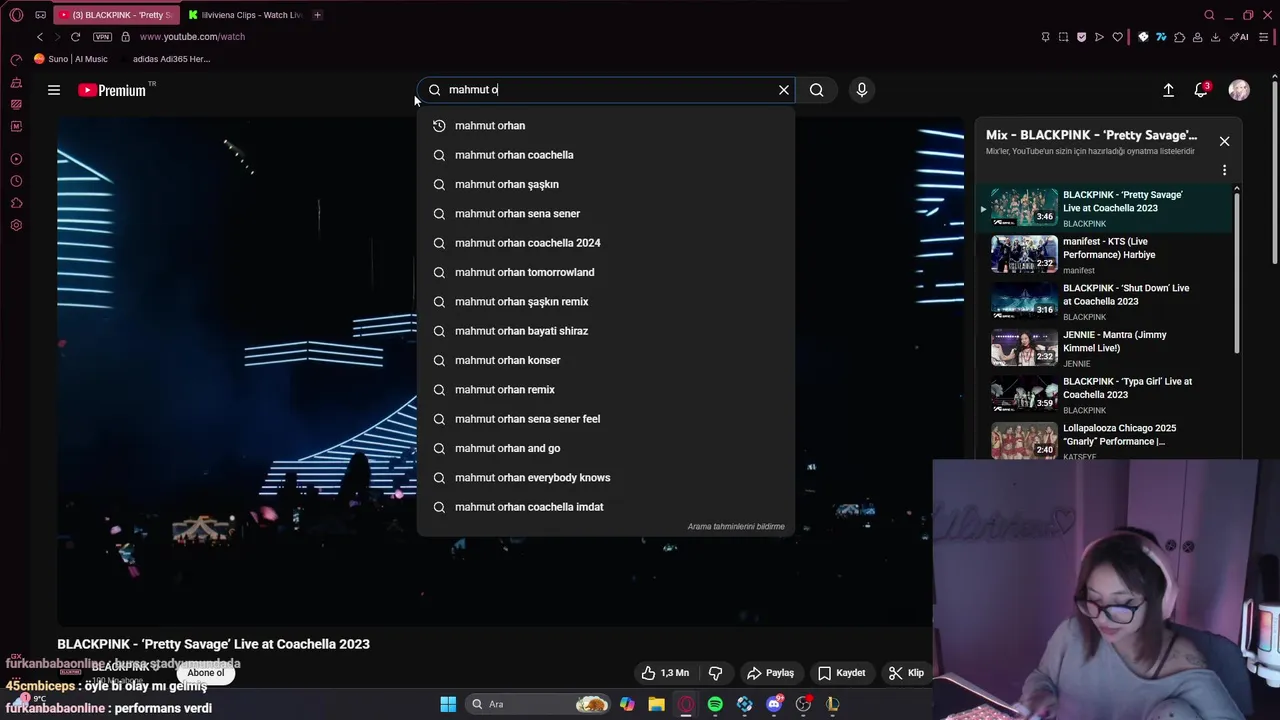Open browser extensions puzzle icon
The image size is (1280, 720).
coord(1179,37)
